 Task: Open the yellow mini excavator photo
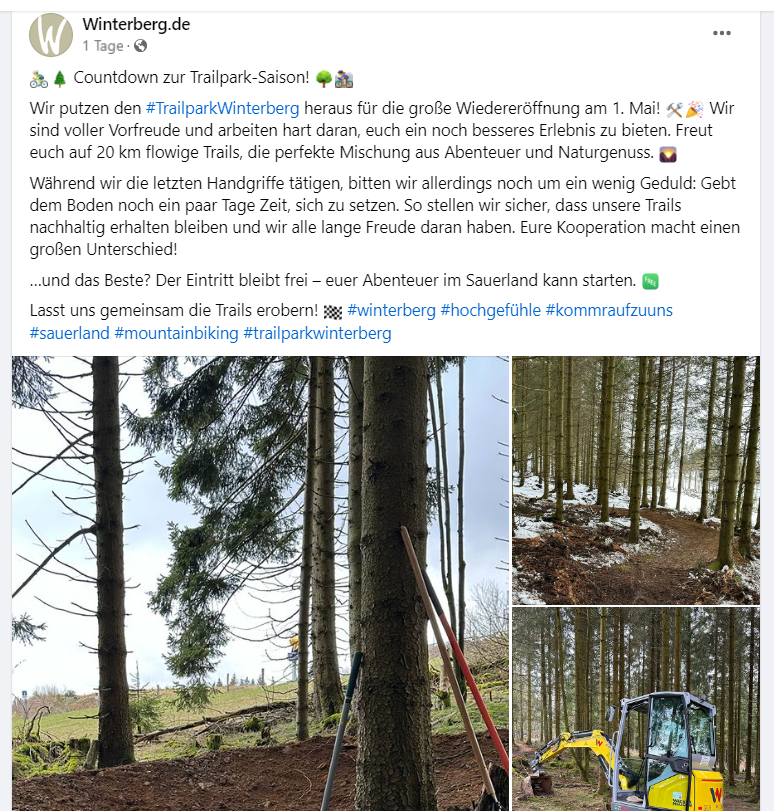coord(636,710)
